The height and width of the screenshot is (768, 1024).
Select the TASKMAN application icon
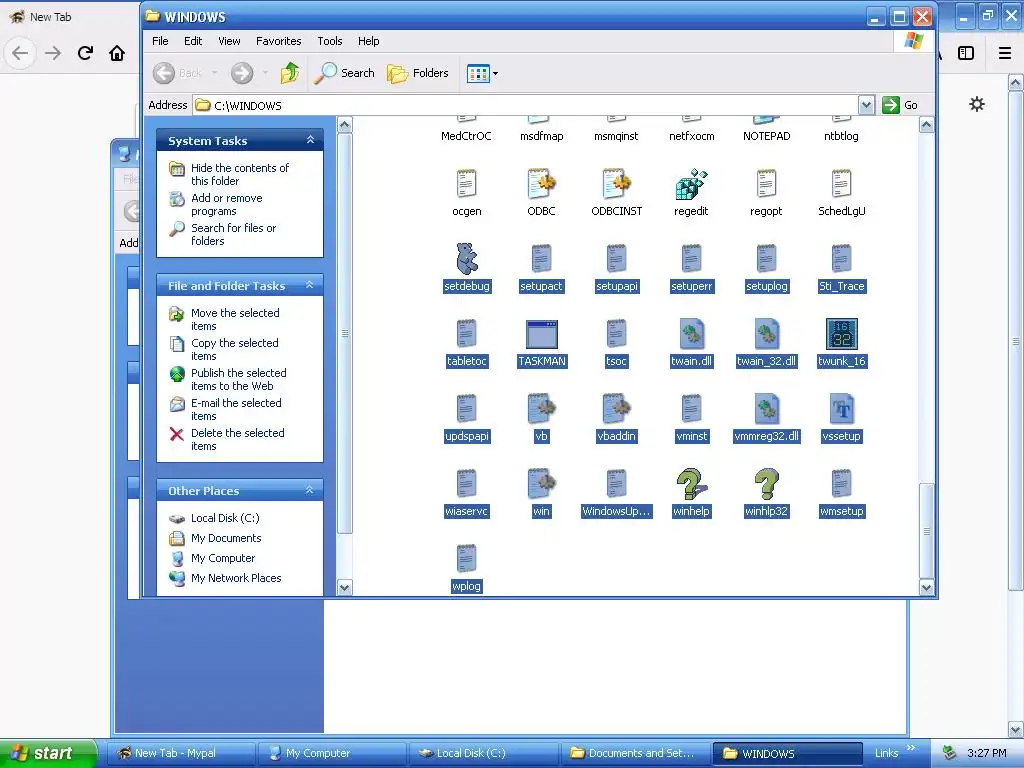[541, 334]
